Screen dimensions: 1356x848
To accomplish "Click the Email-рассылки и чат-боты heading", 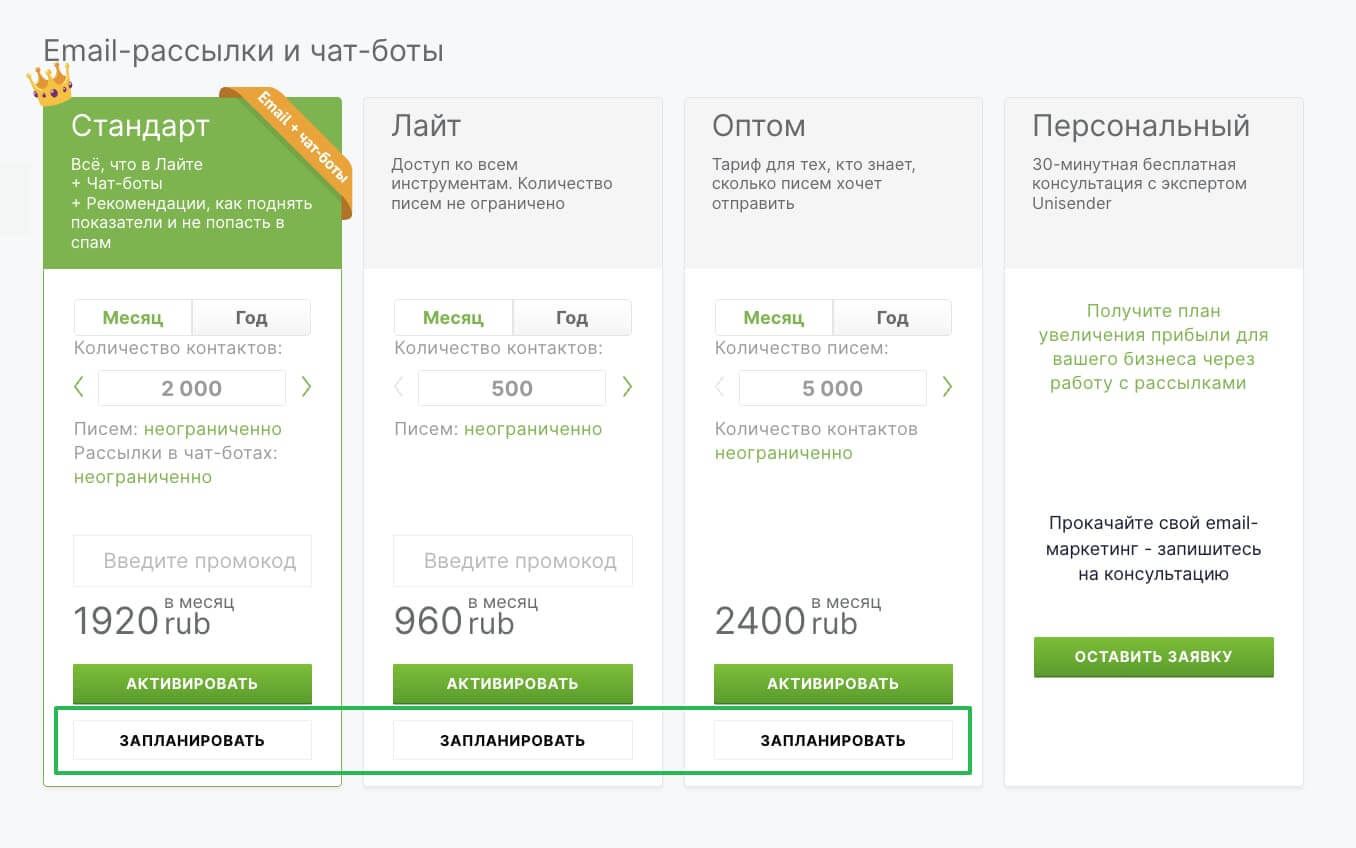I will coord(244,50).
